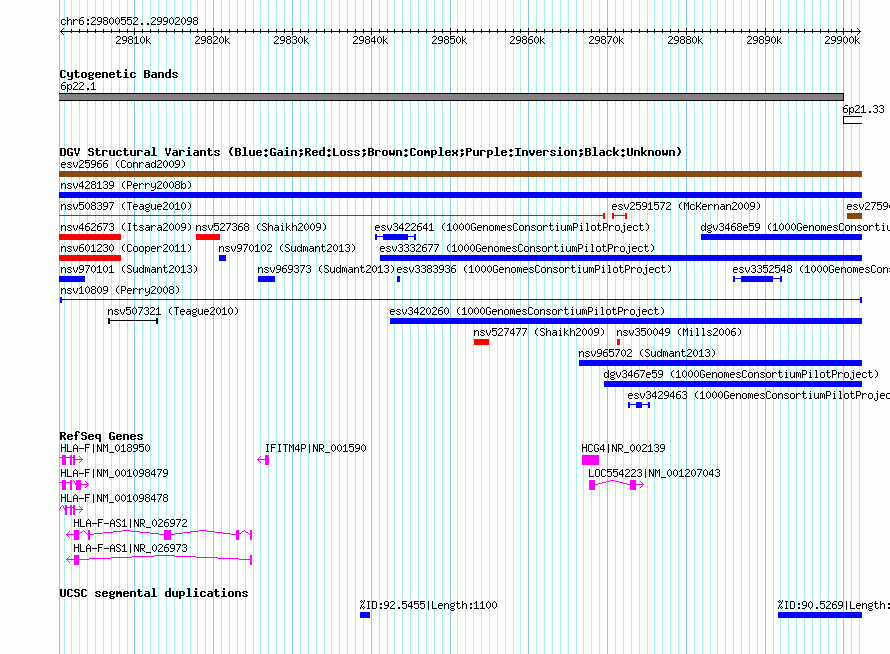This screenshot has height=654, width=890.
Task: Click nsv527477 (Shaikh2009) label
Action: (539, 332)
